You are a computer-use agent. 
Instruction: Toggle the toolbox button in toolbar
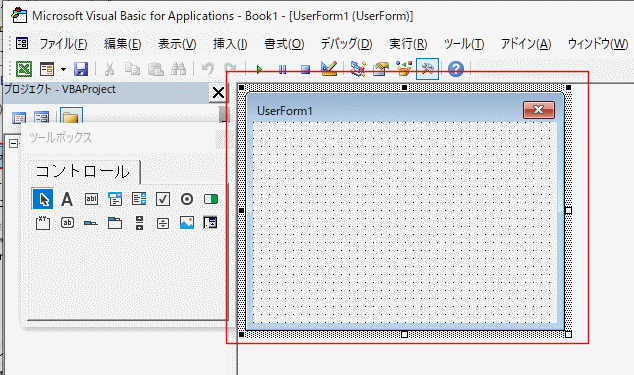(x=427, y=69)
